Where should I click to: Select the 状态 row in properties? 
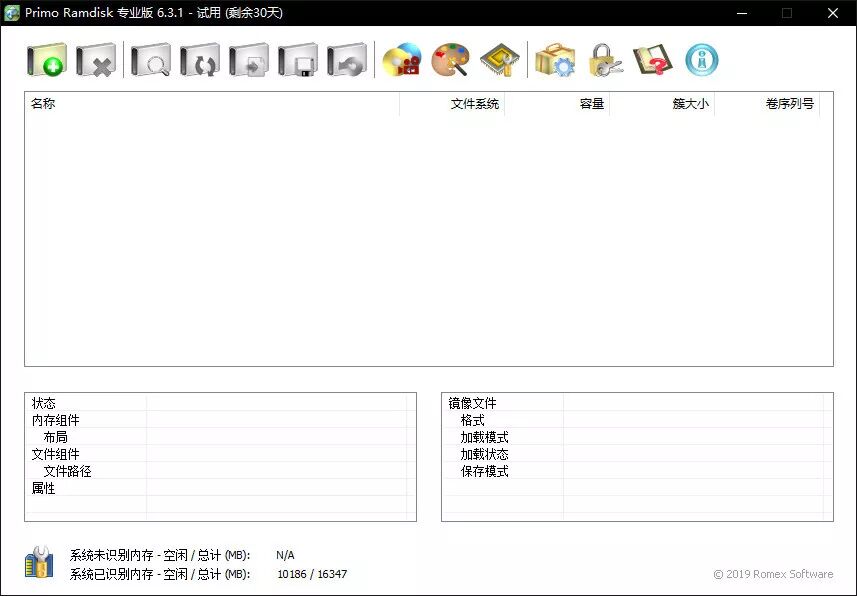pyautogui.click(x=220, y=403)
